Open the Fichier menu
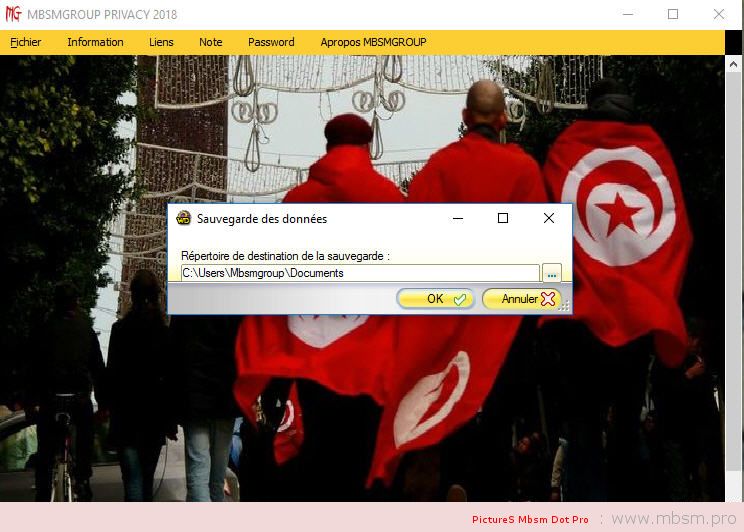744x532 pixels. click(x=25, y=42)
